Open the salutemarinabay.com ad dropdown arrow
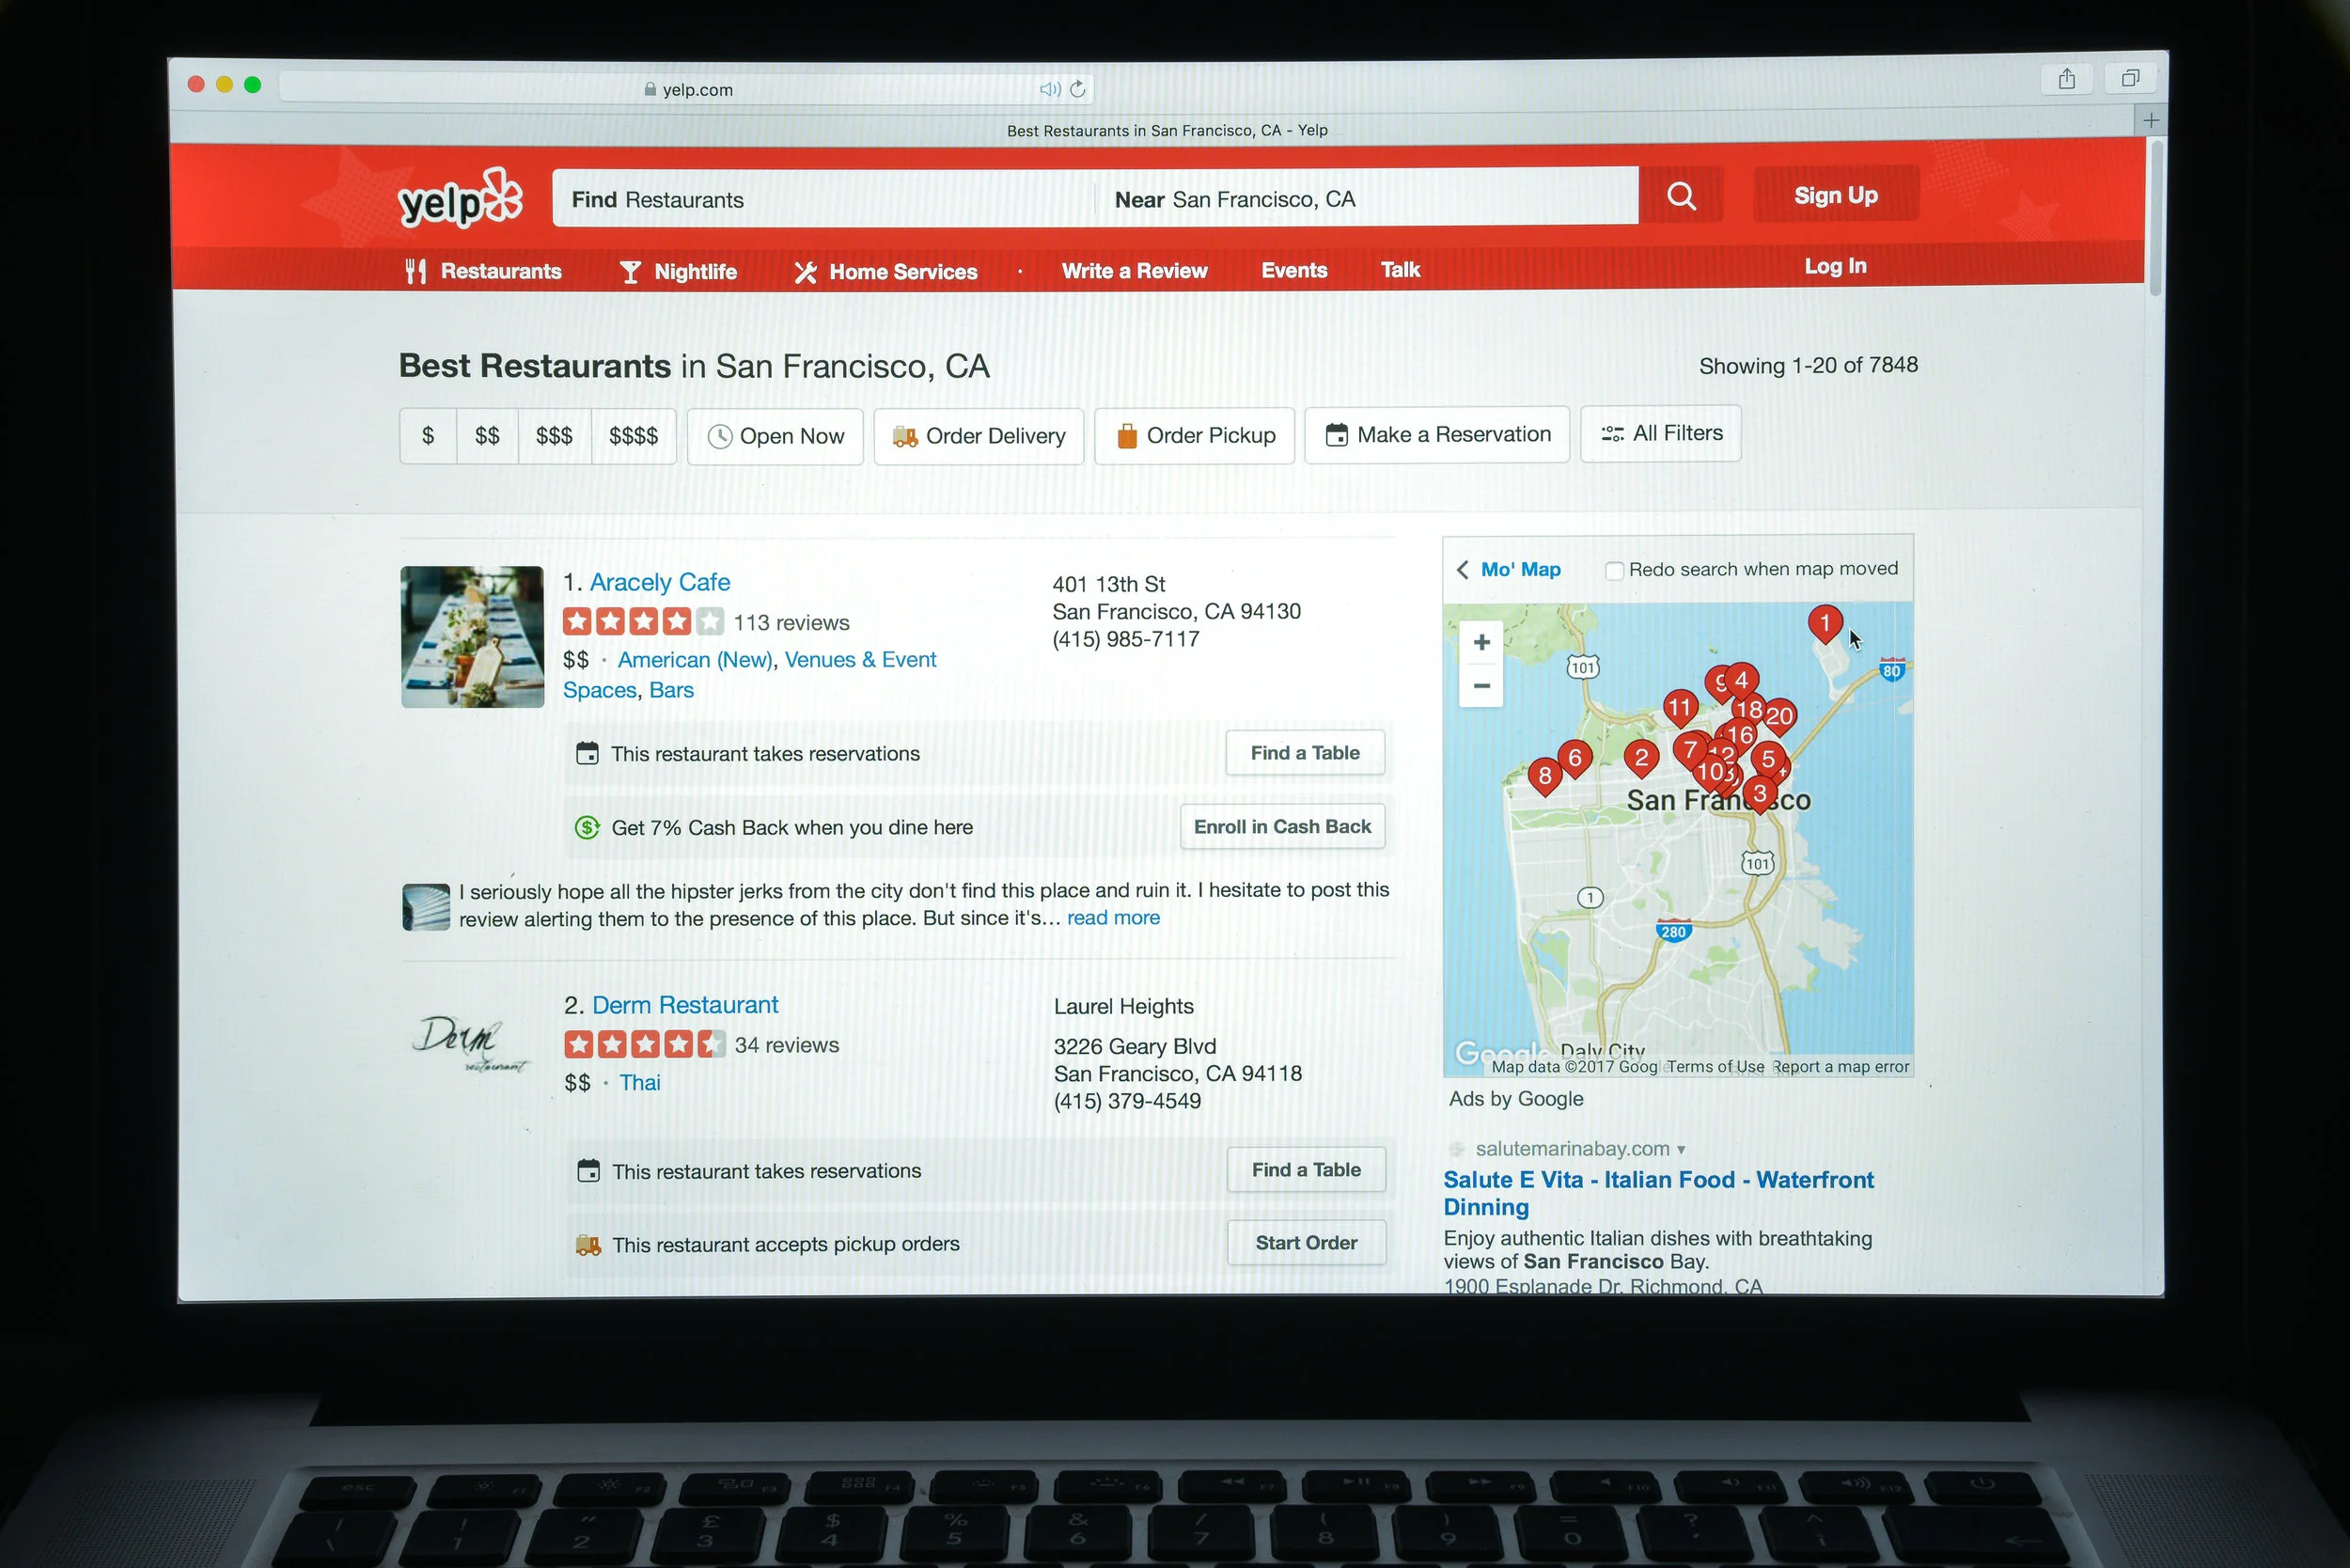The height and width of the screenshot is (1568, 2350). [1681, 1150]
